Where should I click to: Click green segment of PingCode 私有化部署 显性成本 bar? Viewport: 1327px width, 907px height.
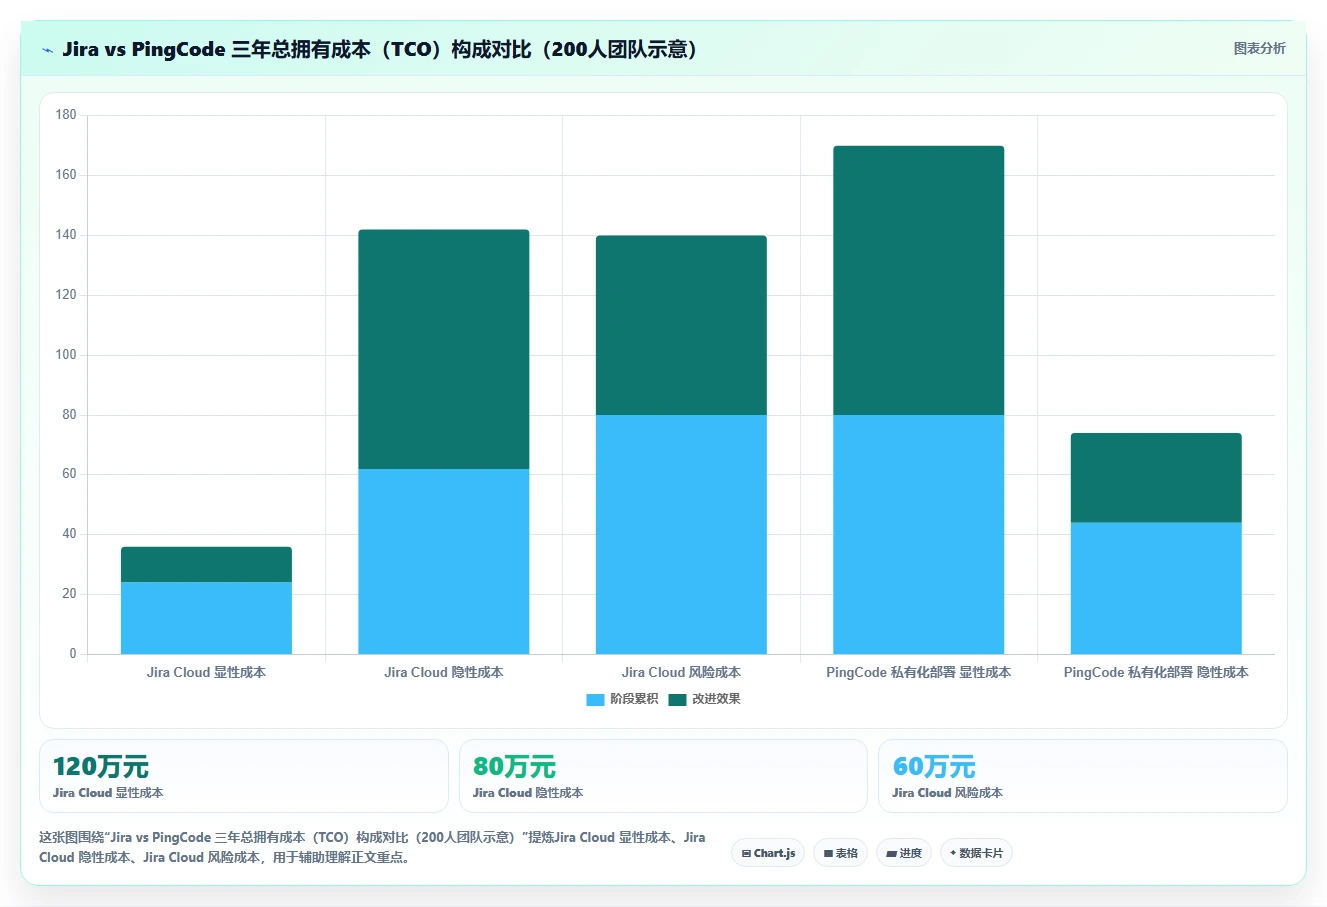tap(919, 280)
